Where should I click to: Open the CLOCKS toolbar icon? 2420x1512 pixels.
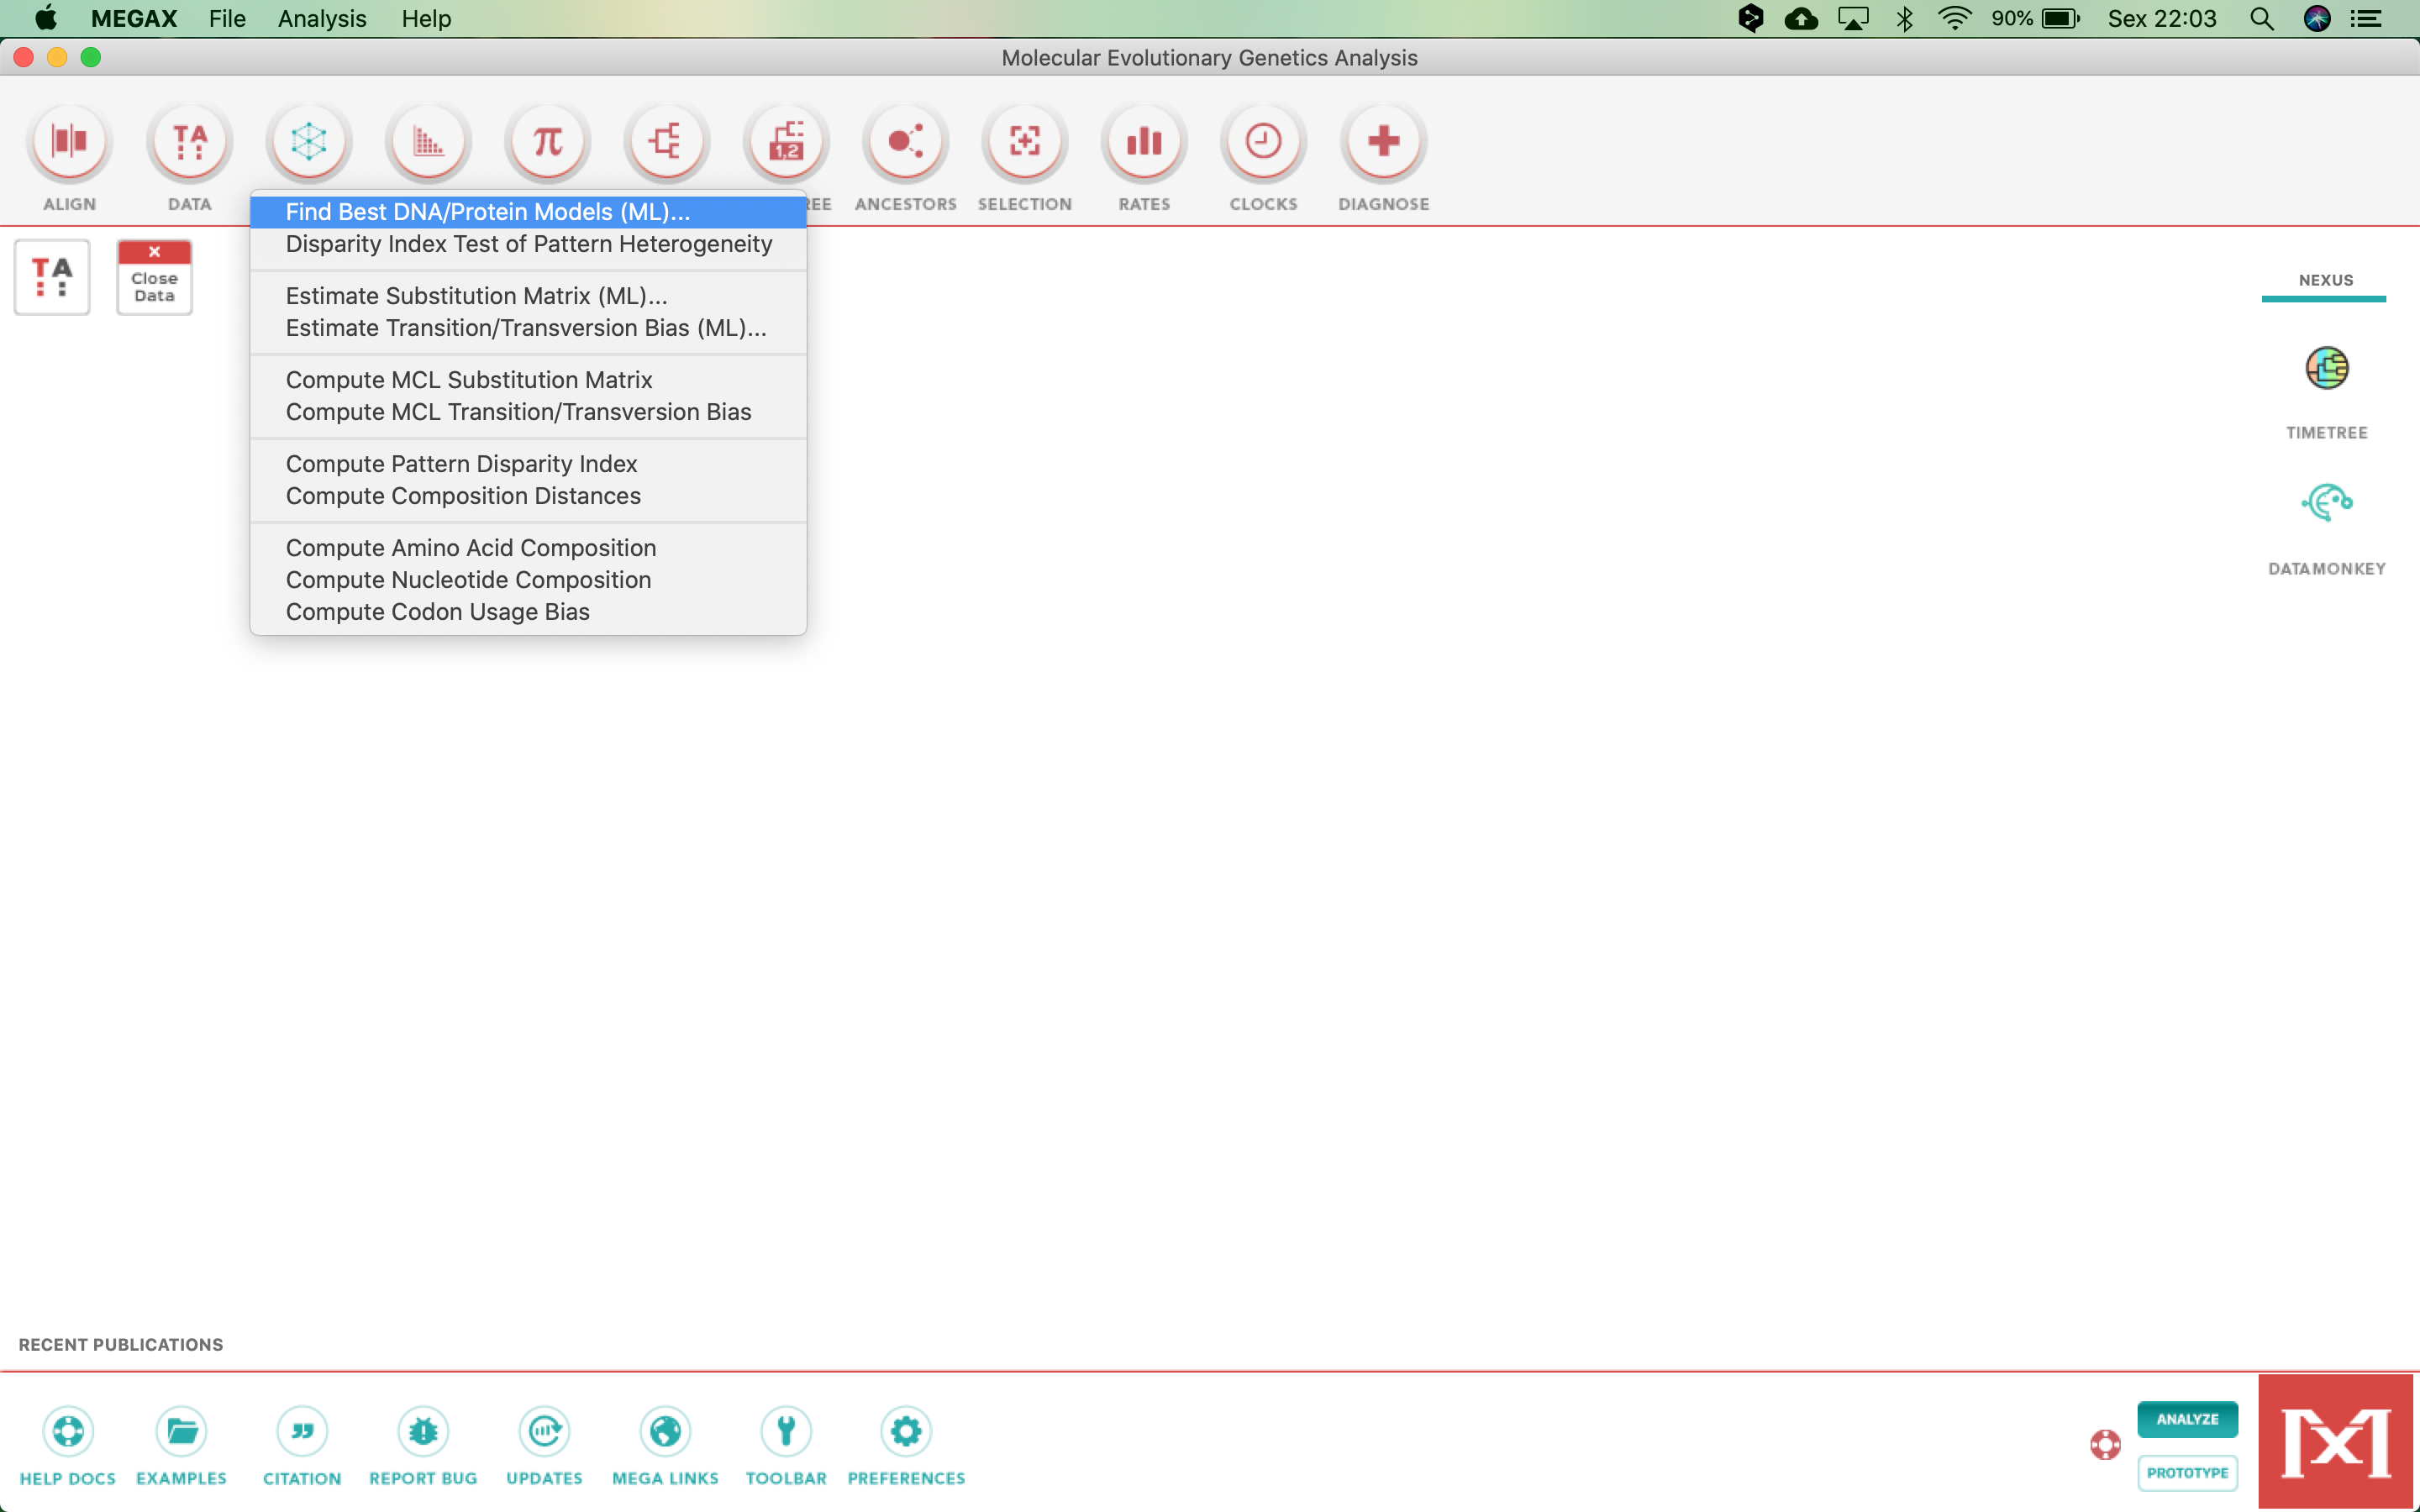[x=1263, y=142]
